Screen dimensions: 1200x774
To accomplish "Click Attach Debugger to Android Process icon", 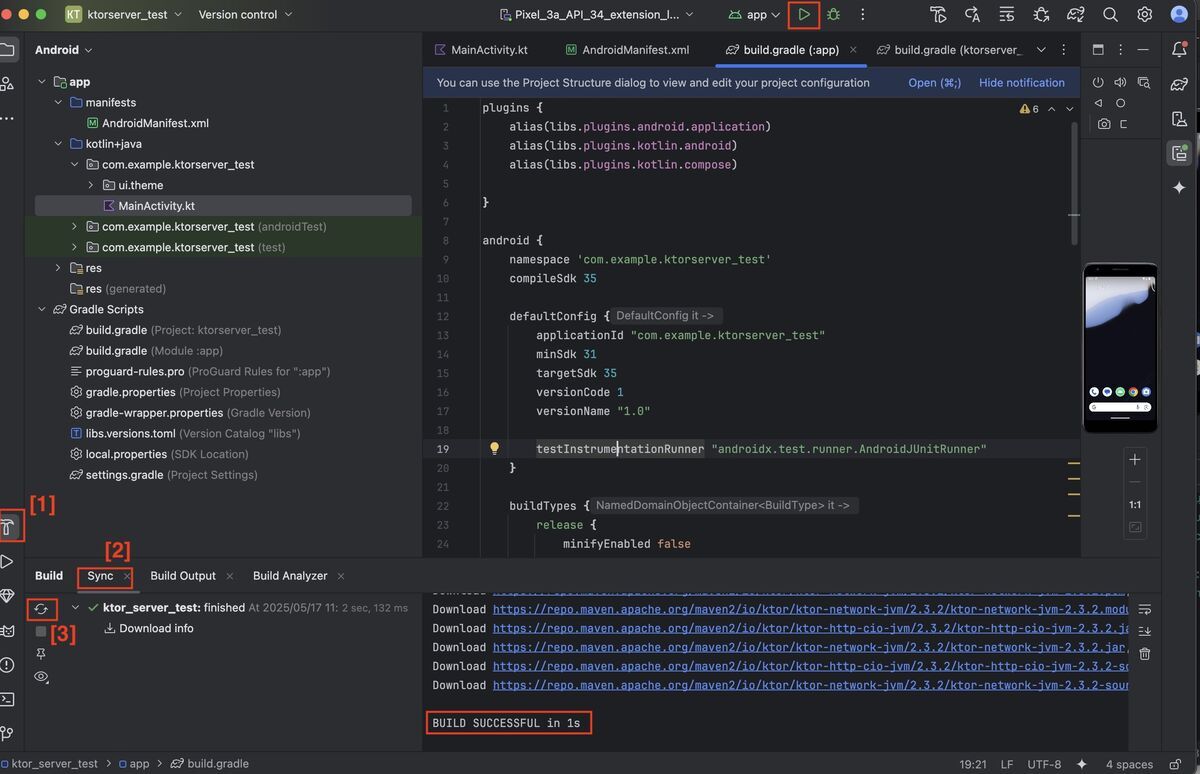I will pos(1041,15).
